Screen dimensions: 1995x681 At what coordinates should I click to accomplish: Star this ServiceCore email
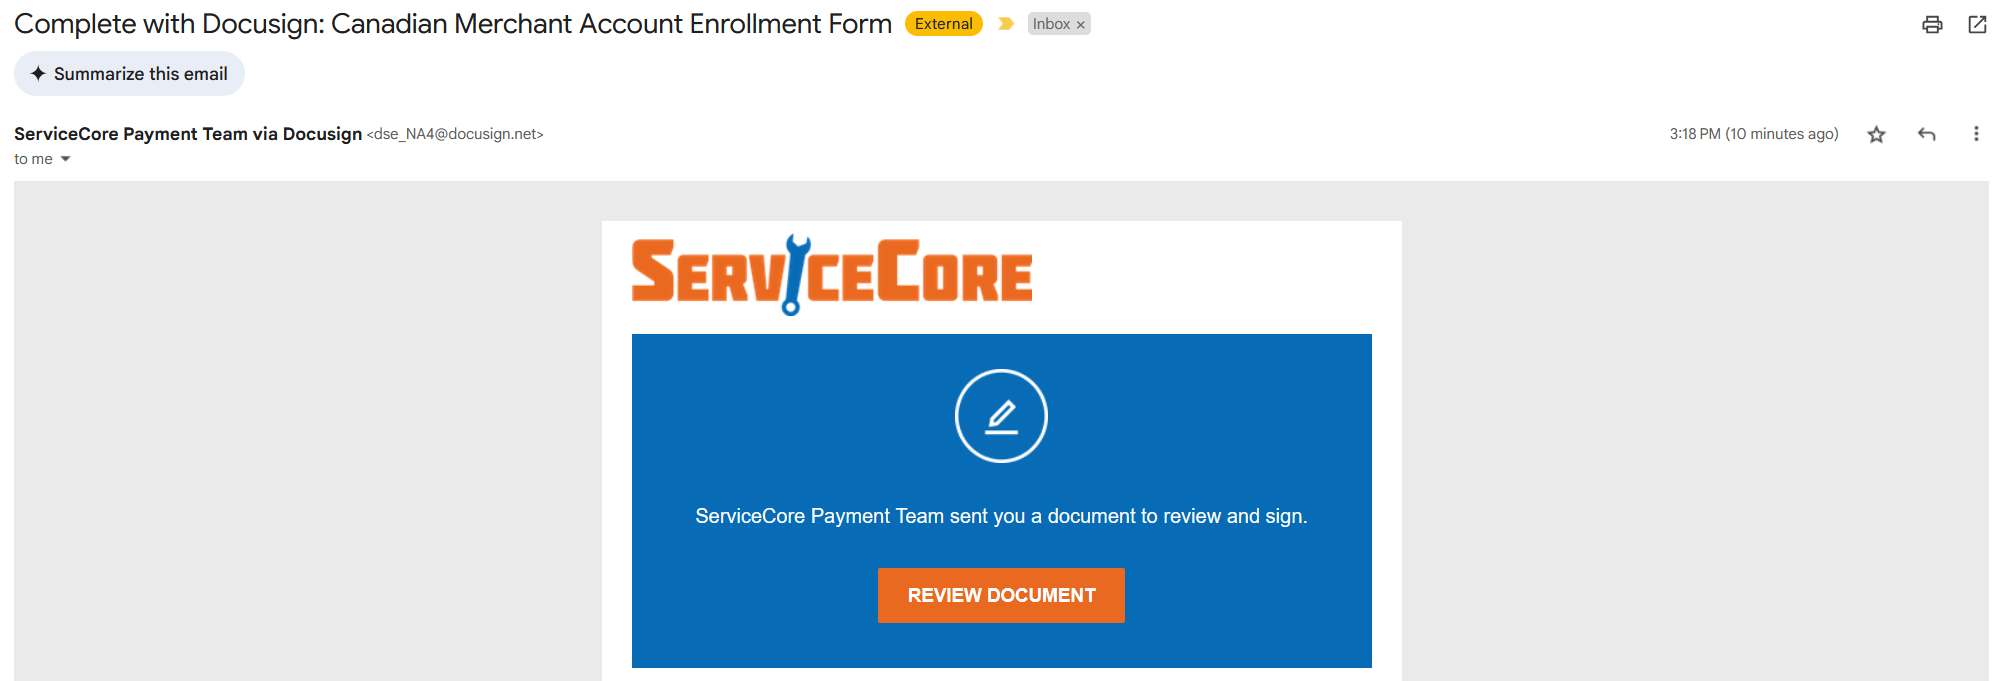click(x=1876, y=134)
